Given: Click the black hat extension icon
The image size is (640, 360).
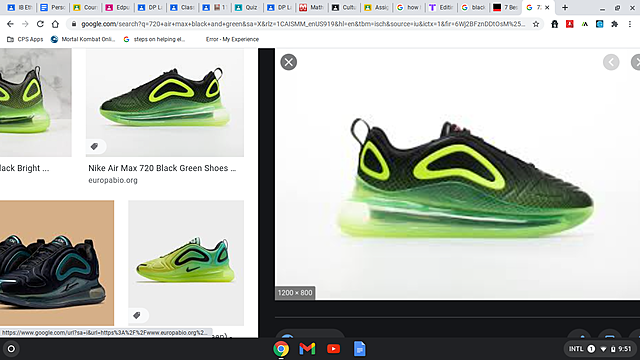Looking at the screenshot, I should tap(554, 24).
